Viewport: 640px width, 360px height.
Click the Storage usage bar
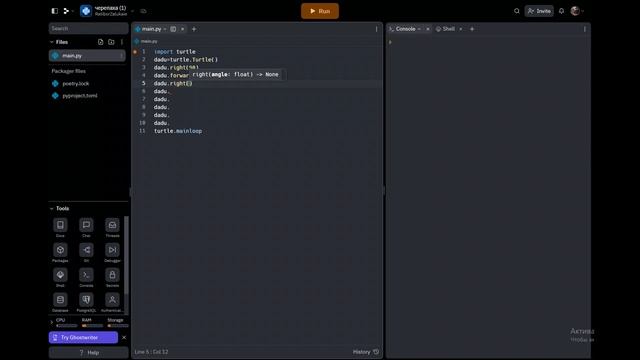pos(118,326)
